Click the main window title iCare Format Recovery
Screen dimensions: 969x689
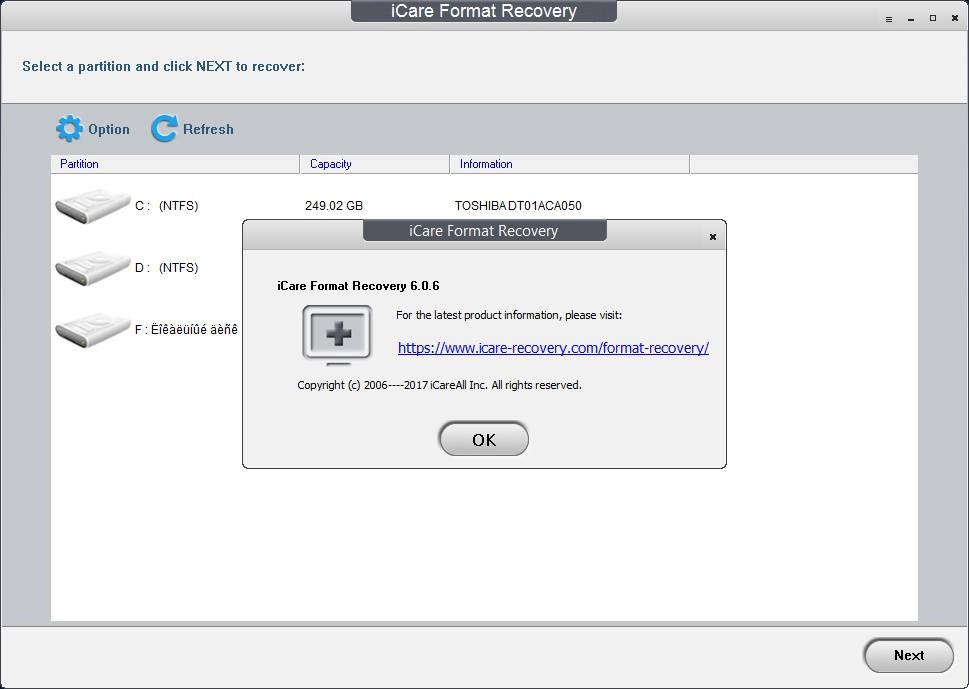click(484, 11)
